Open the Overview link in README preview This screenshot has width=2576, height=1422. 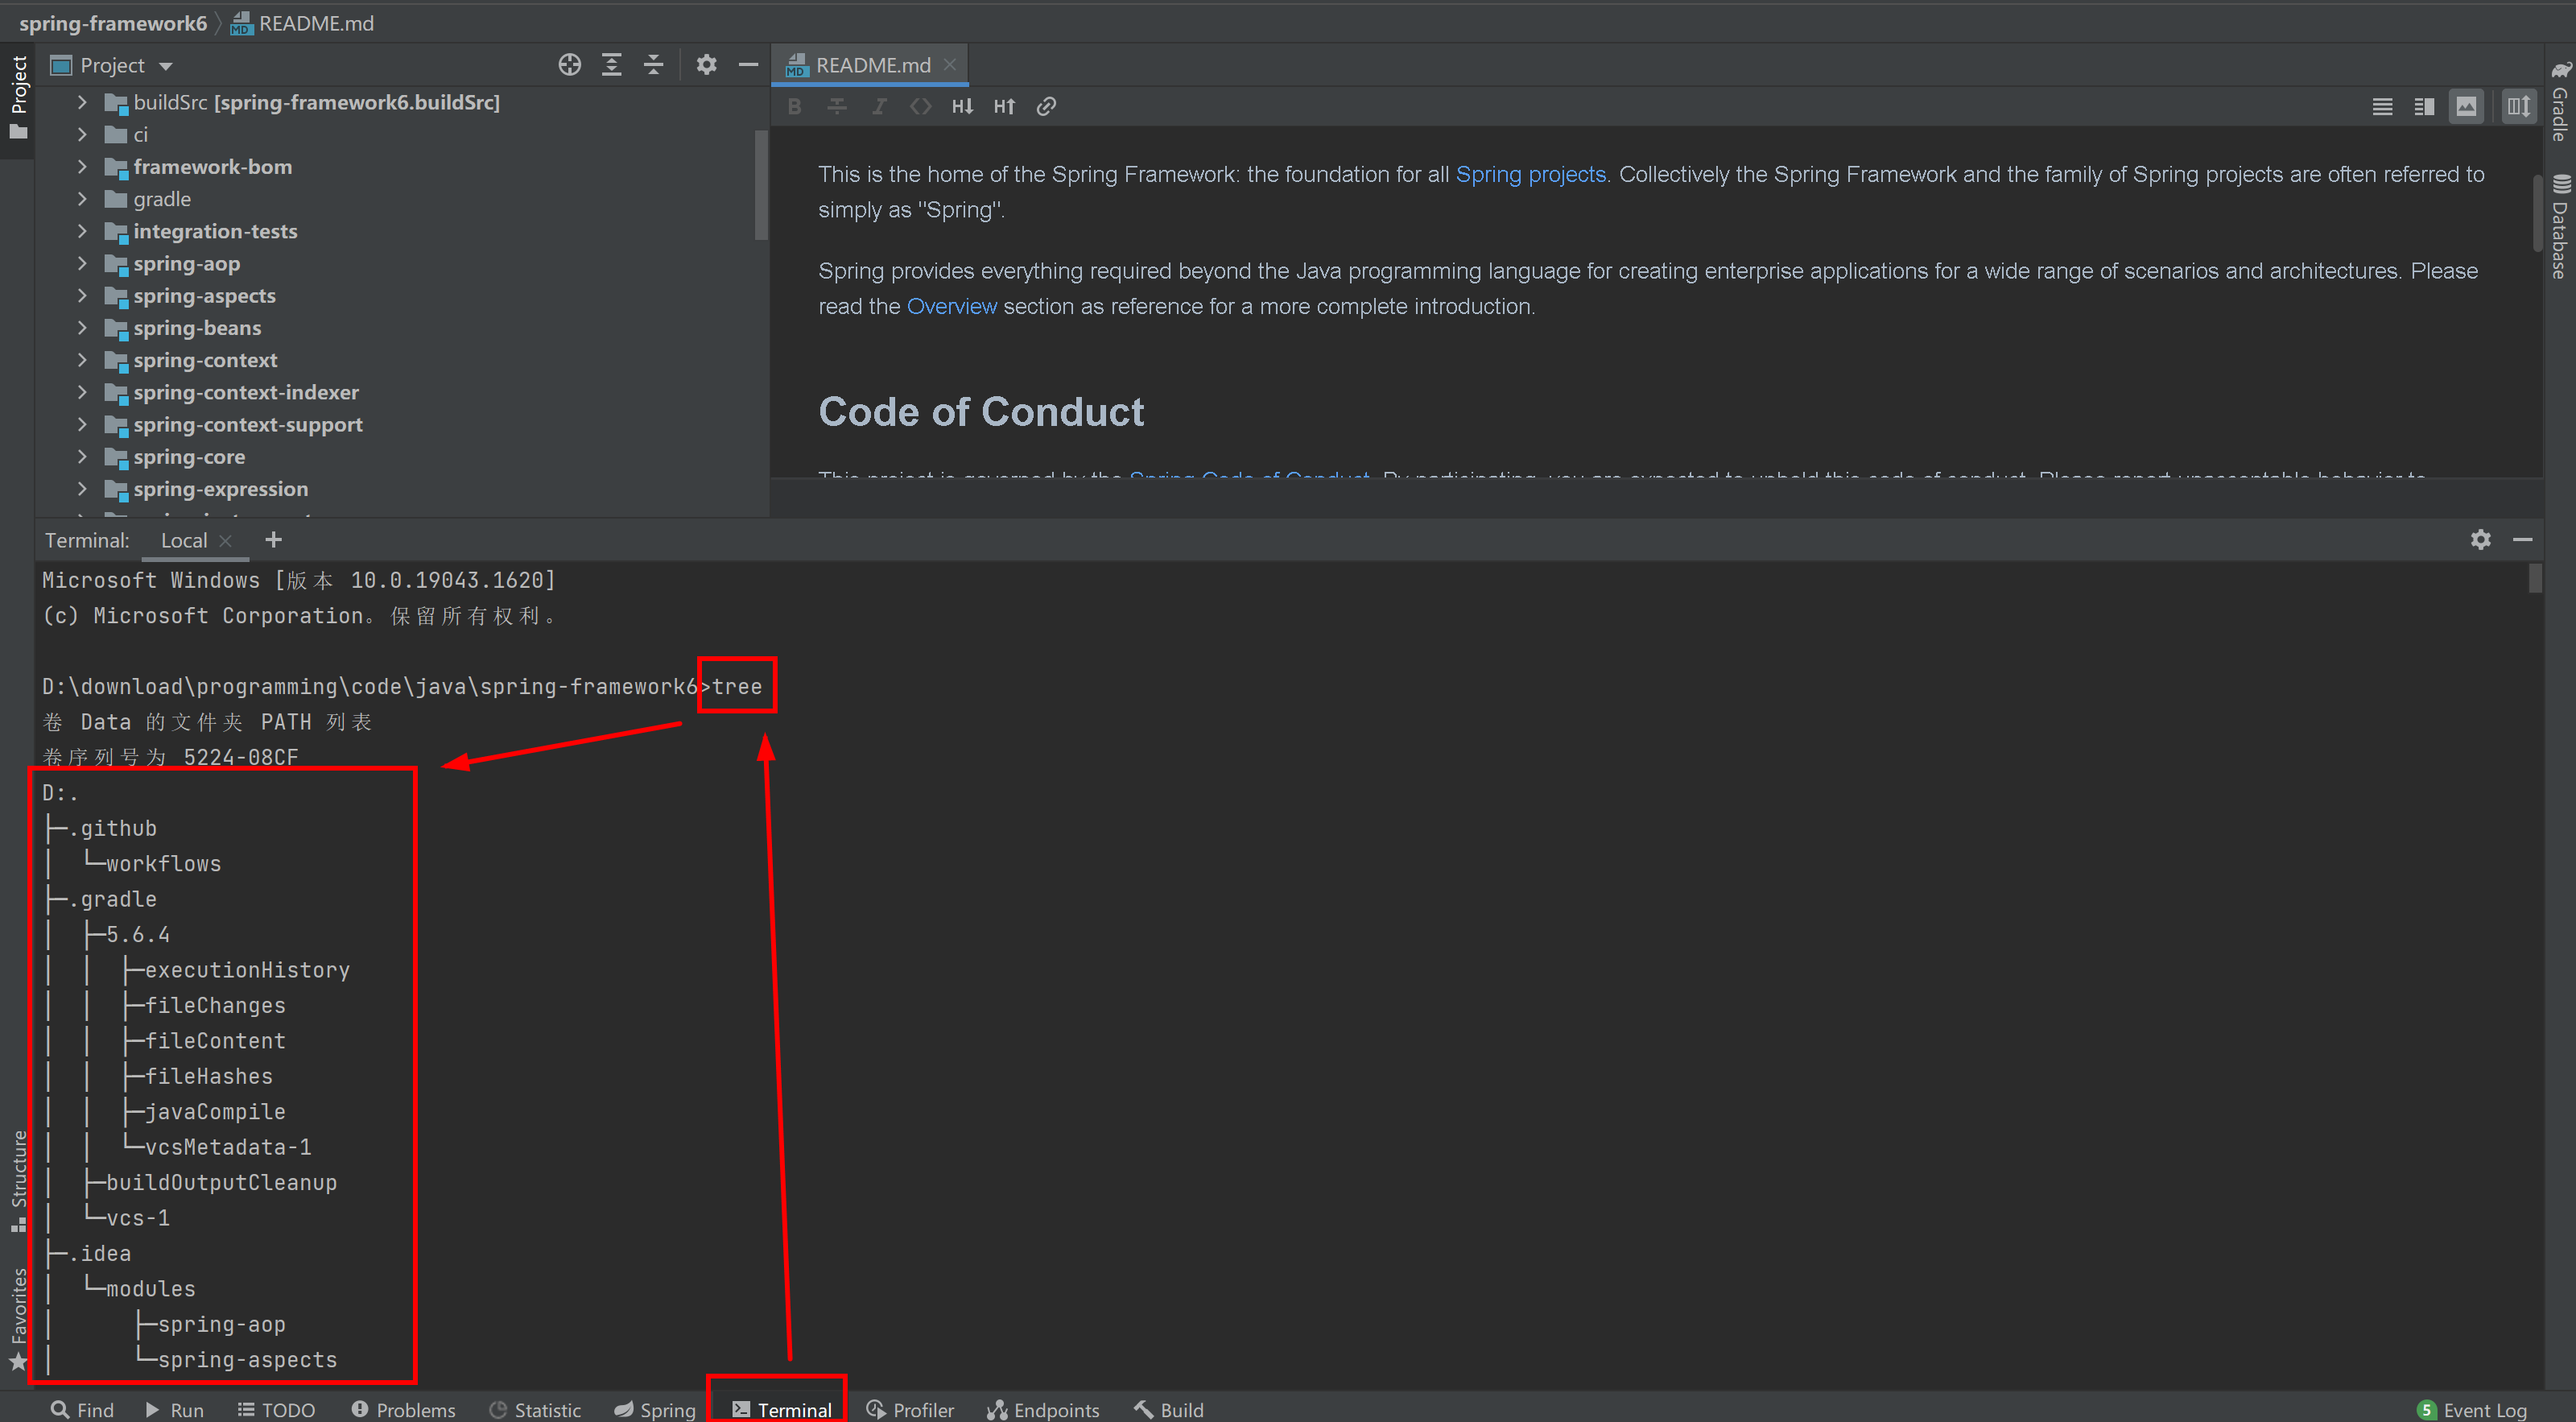pos(951,306)
